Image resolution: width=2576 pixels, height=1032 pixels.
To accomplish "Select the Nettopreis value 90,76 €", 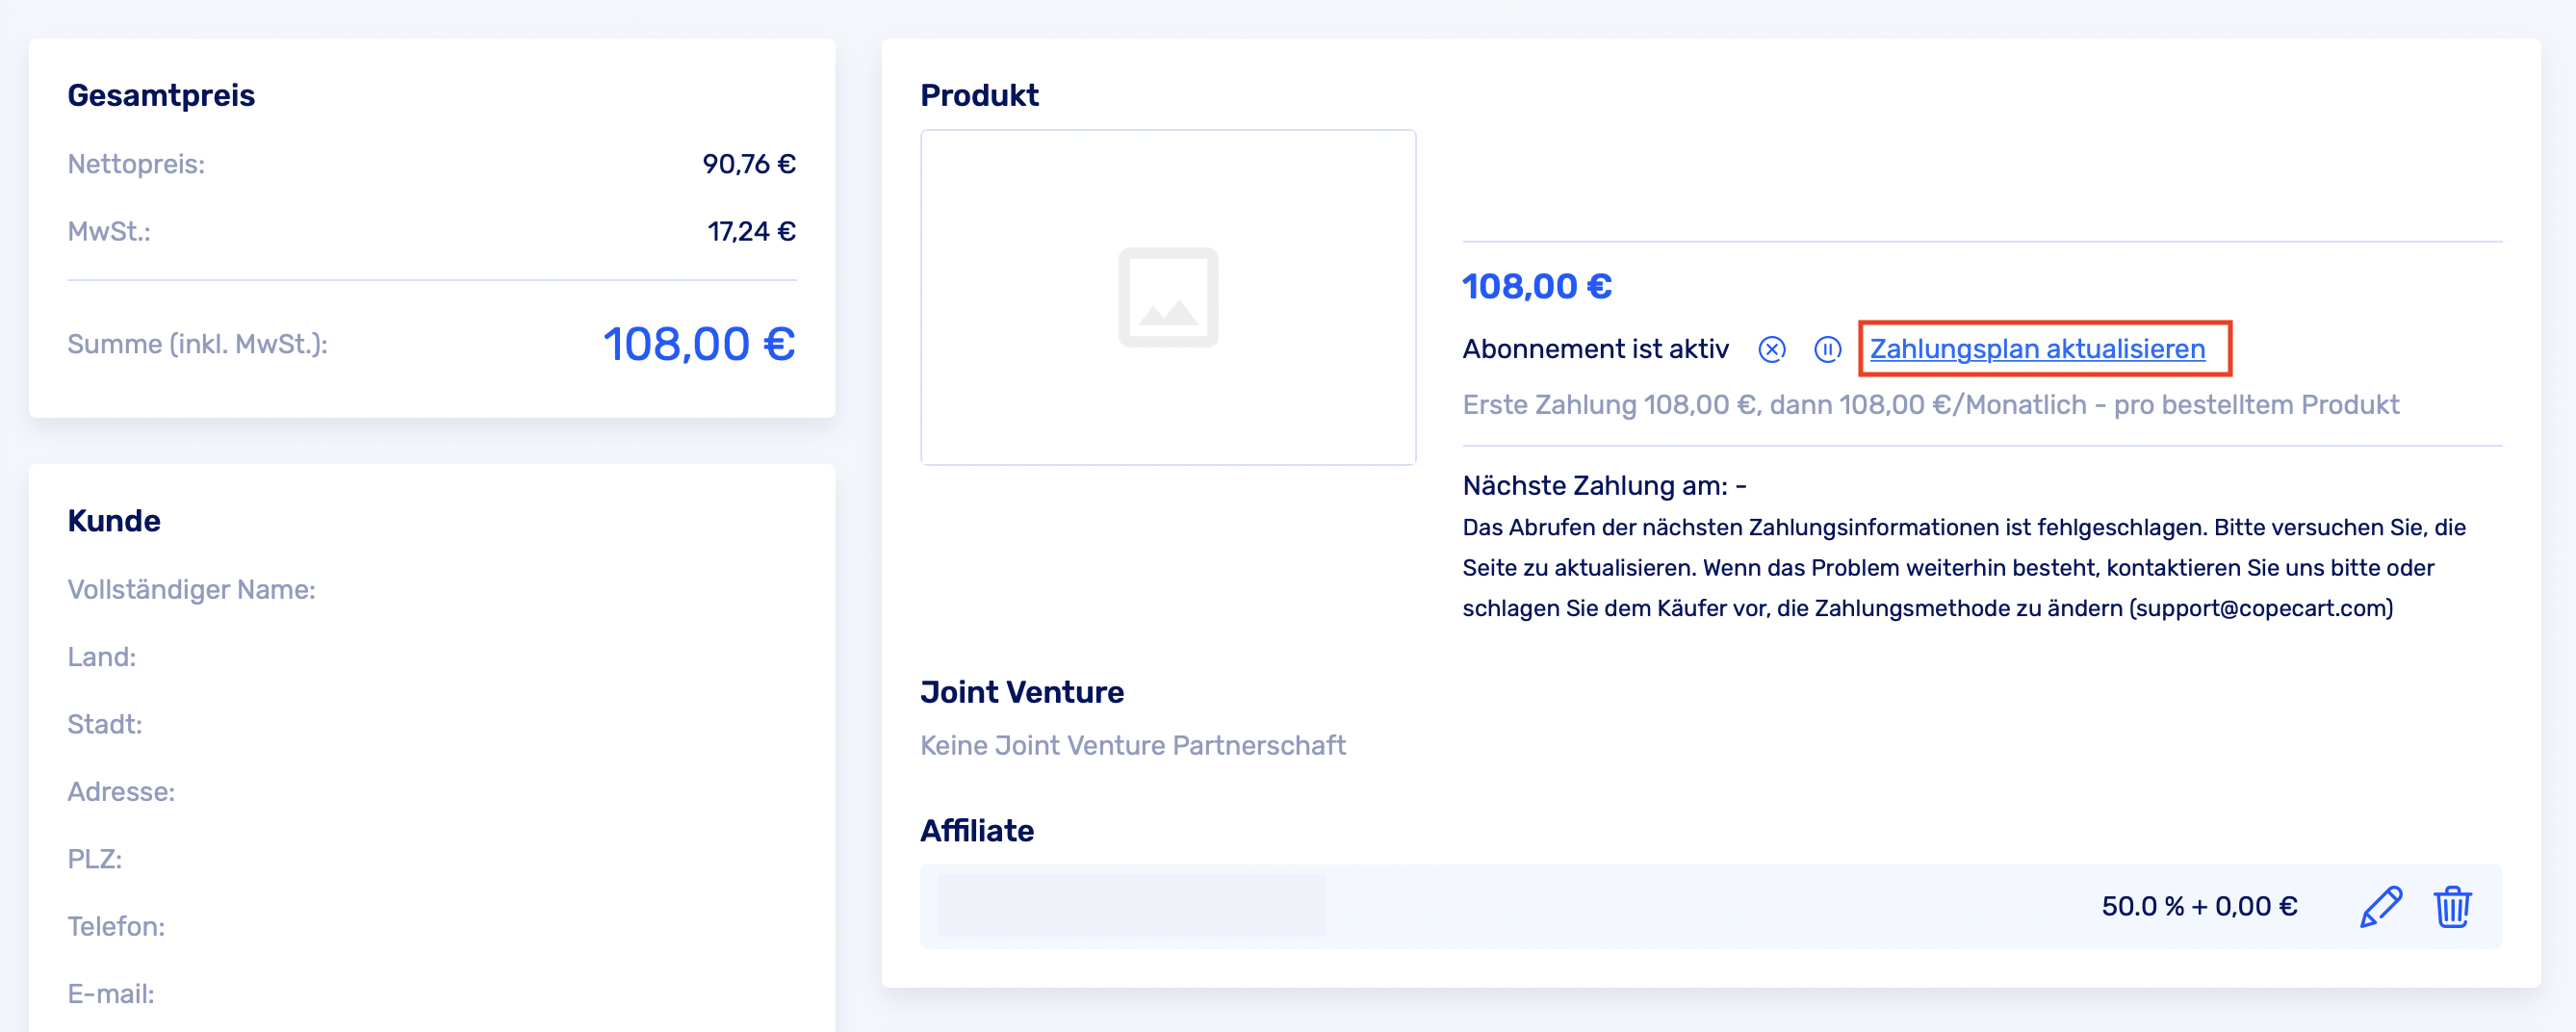I will click(x=748, y=164).
